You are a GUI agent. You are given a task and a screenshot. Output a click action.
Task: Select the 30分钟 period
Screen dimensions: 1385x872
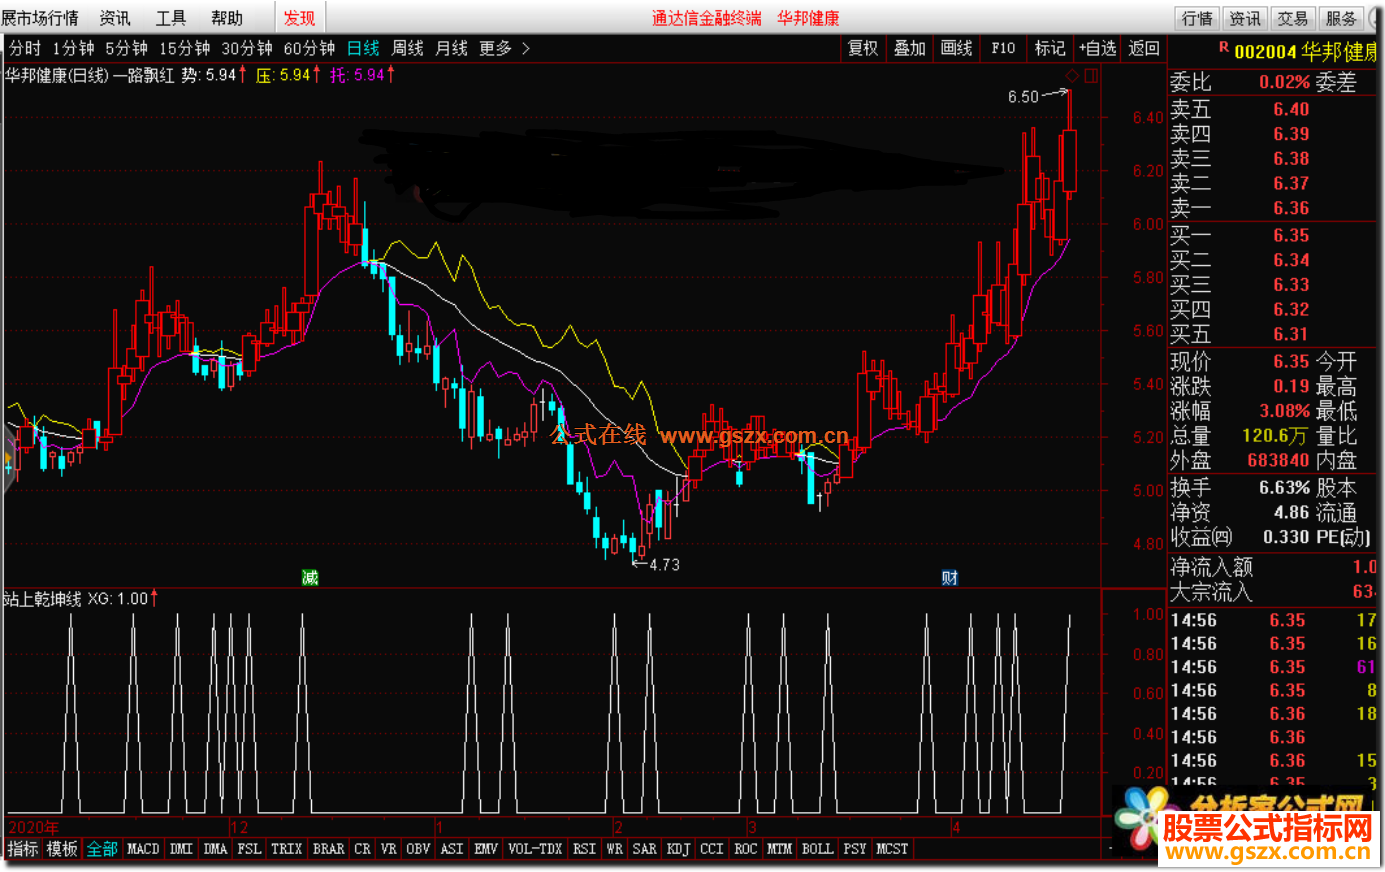click(x=246, y=48)
